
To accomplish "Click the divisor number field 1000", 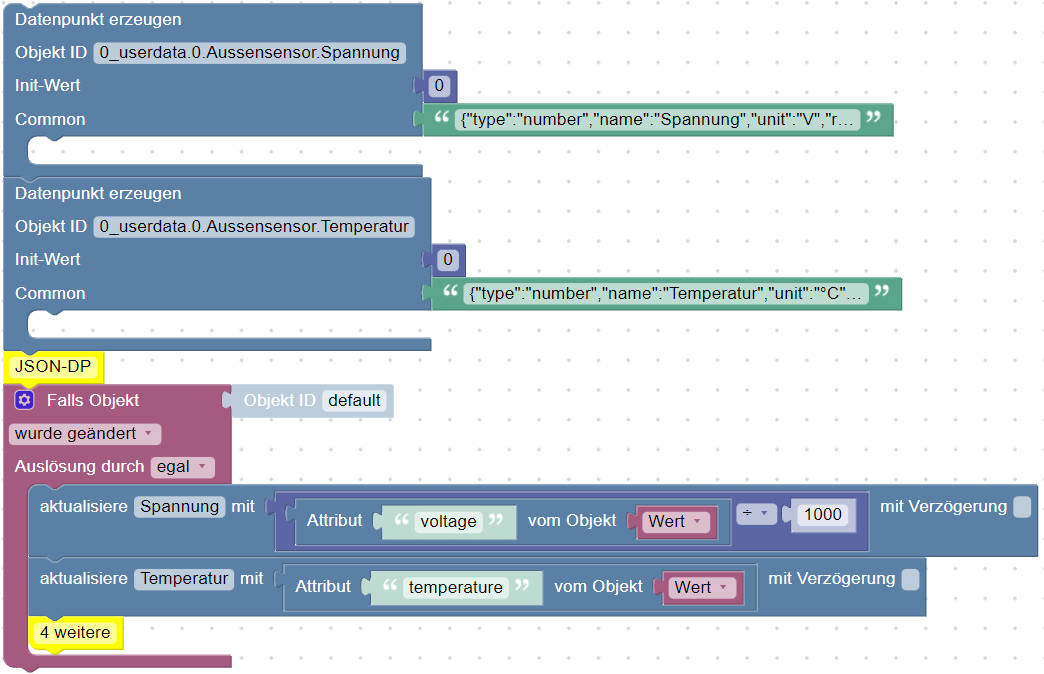I will (x=823, y=514).
